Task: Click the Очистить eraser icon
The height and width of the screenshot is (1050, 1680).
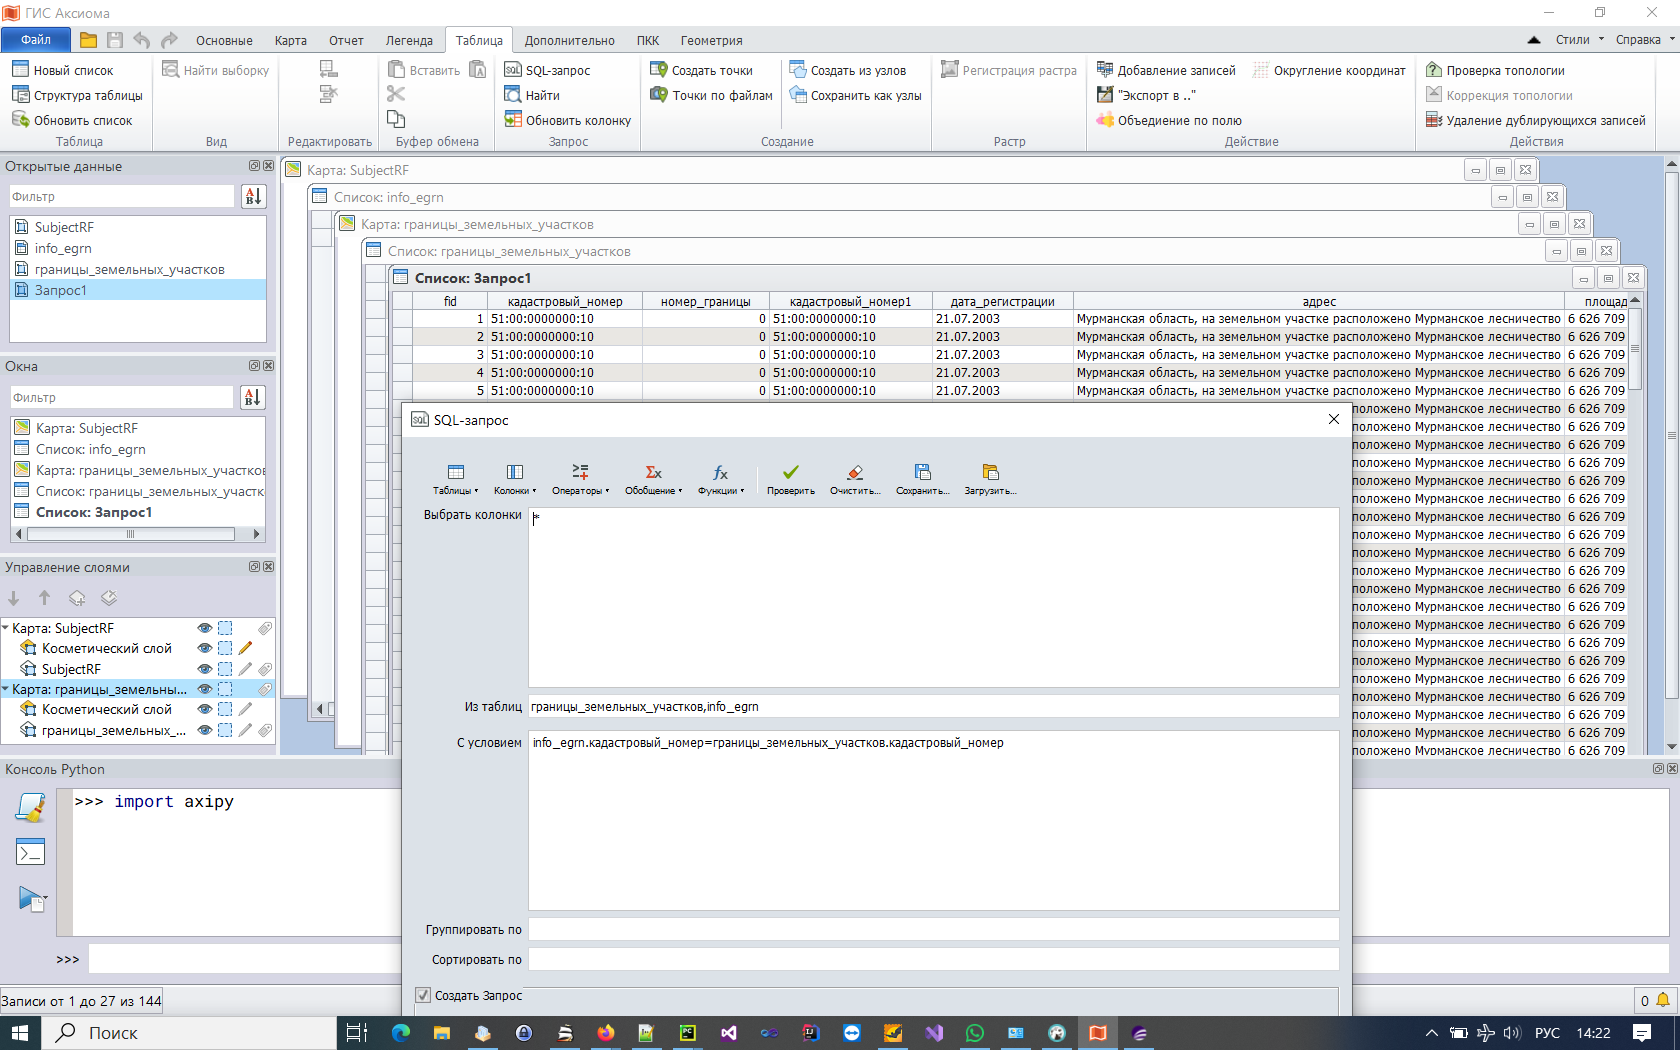Action: coord(854,473)
